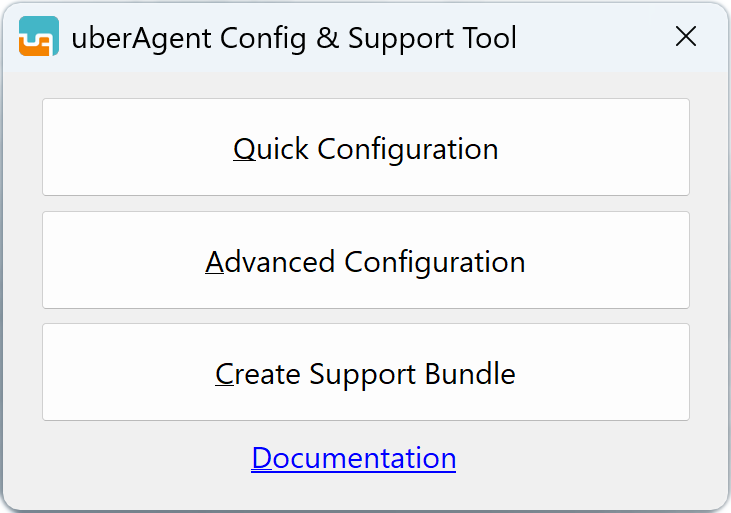The width and height of the screenshot is (731, 513).
Task: Click the window title text in title bar
Action: point(294,38)
